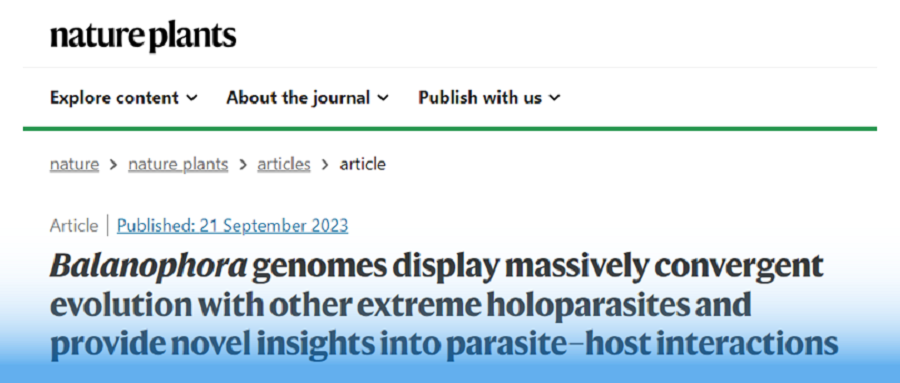Select the current article breadcrumb text

(x=363, y=165)
